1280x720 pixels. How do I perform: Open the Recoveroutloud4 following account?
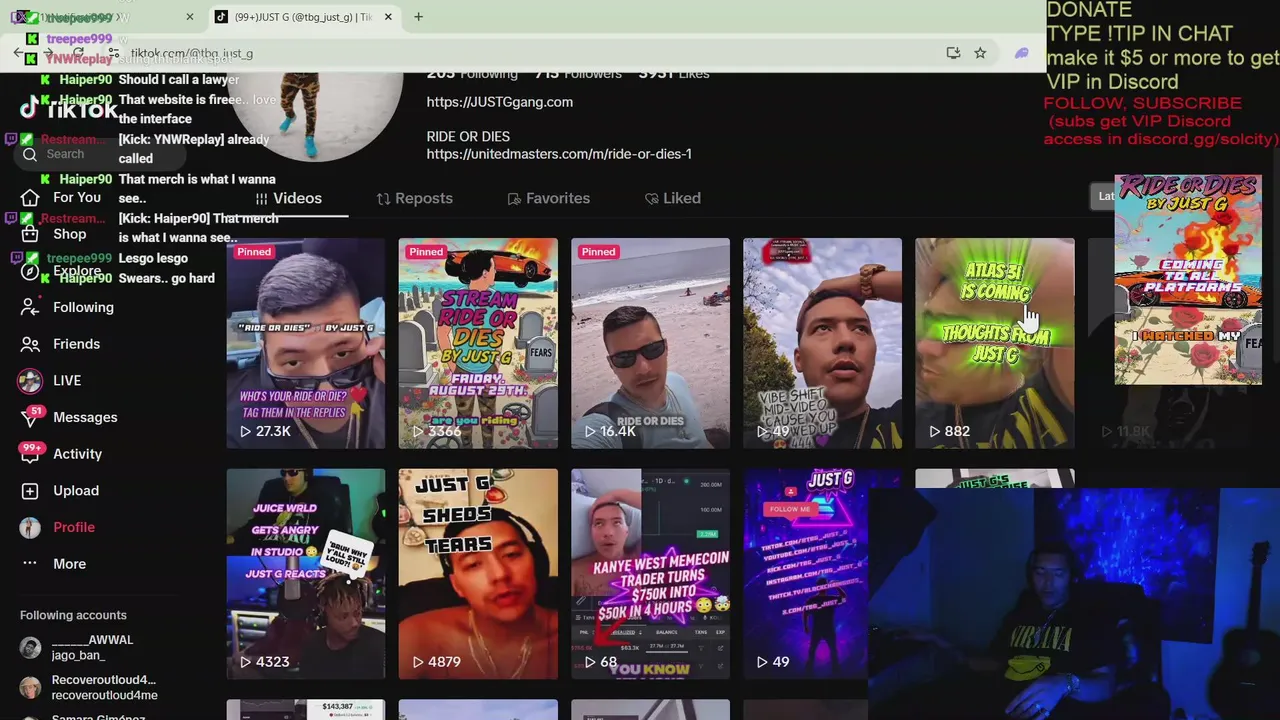(x=88, y=688)
